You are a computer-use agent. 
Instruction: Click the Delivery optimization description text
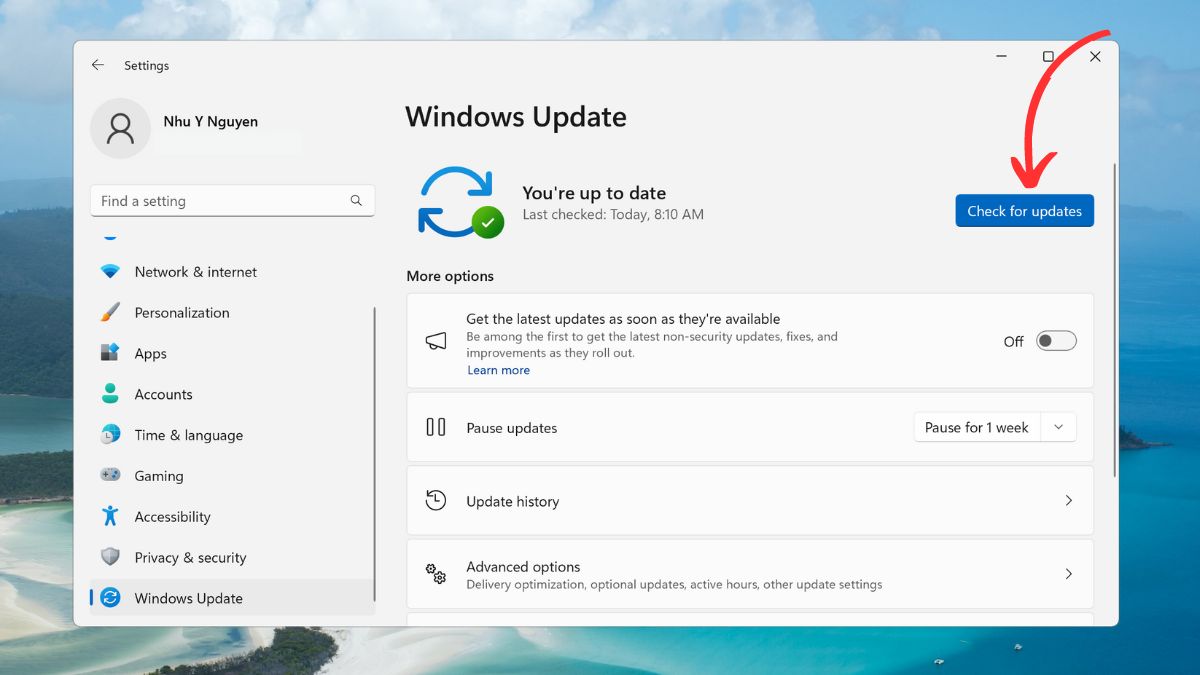click(674, 584)
